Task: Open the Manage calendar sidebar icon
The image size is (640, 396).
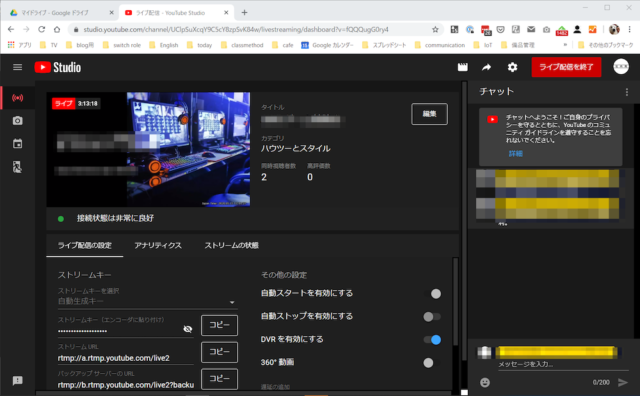Action: coord(18,144)
